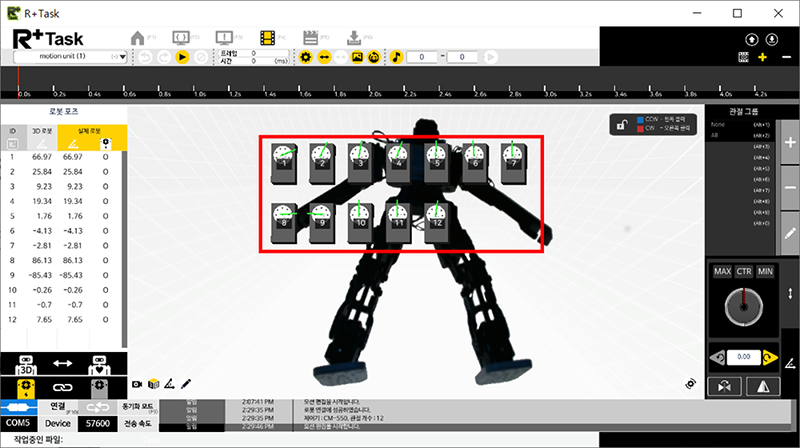
Task: Open the film strip motion editor icon
Action: coord(266,38)
